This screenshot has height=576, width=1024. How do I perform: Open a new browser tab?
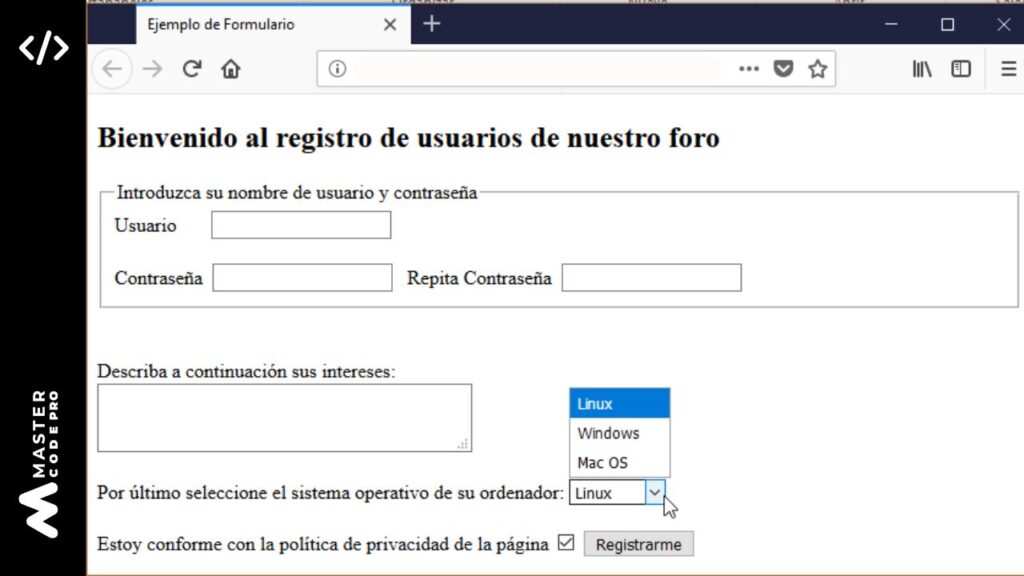click(x=431, y=23)
